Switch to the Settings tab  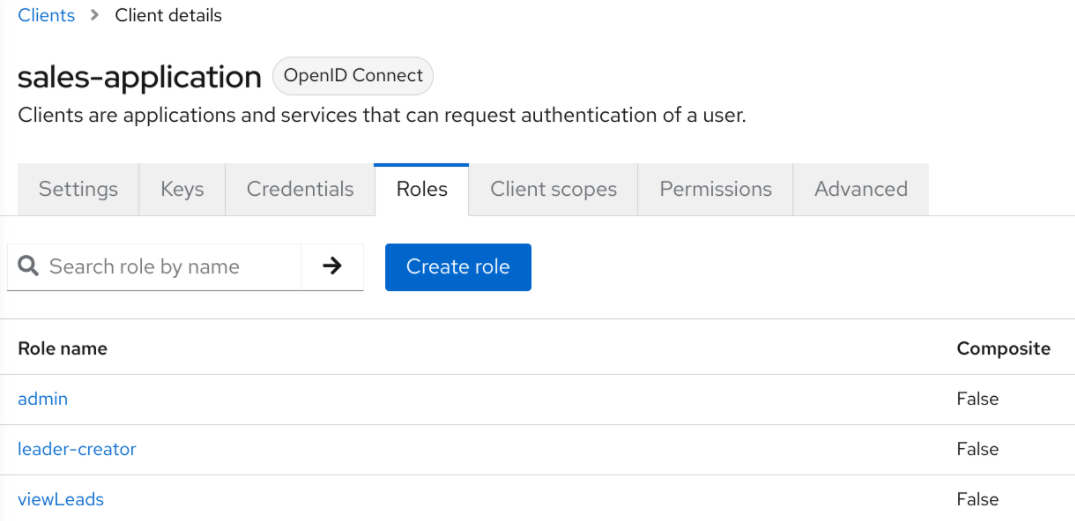(x=78, y=189)
